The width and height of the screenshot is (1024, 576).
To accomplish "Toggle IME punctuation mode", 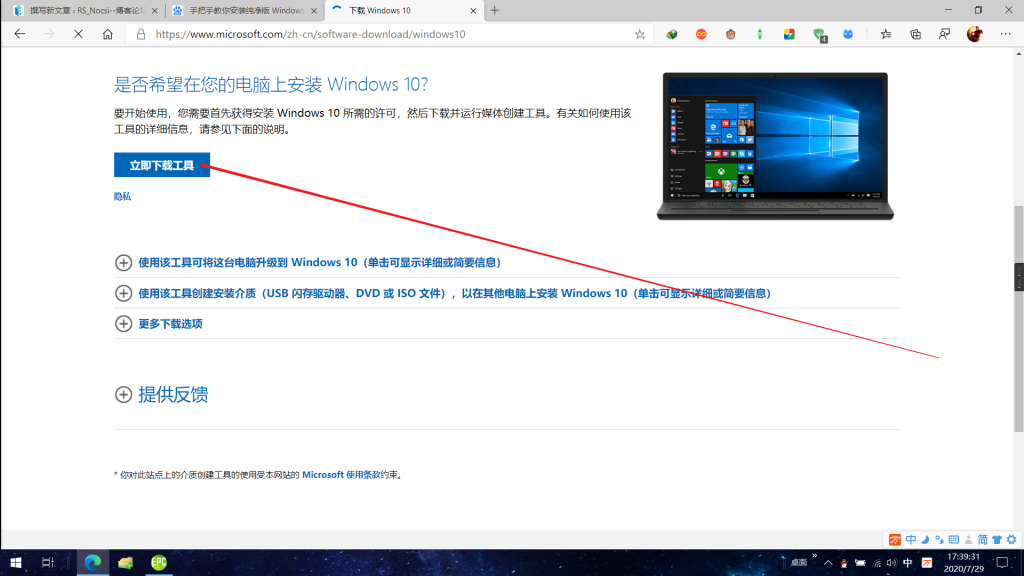I will (x=939, y=539).
